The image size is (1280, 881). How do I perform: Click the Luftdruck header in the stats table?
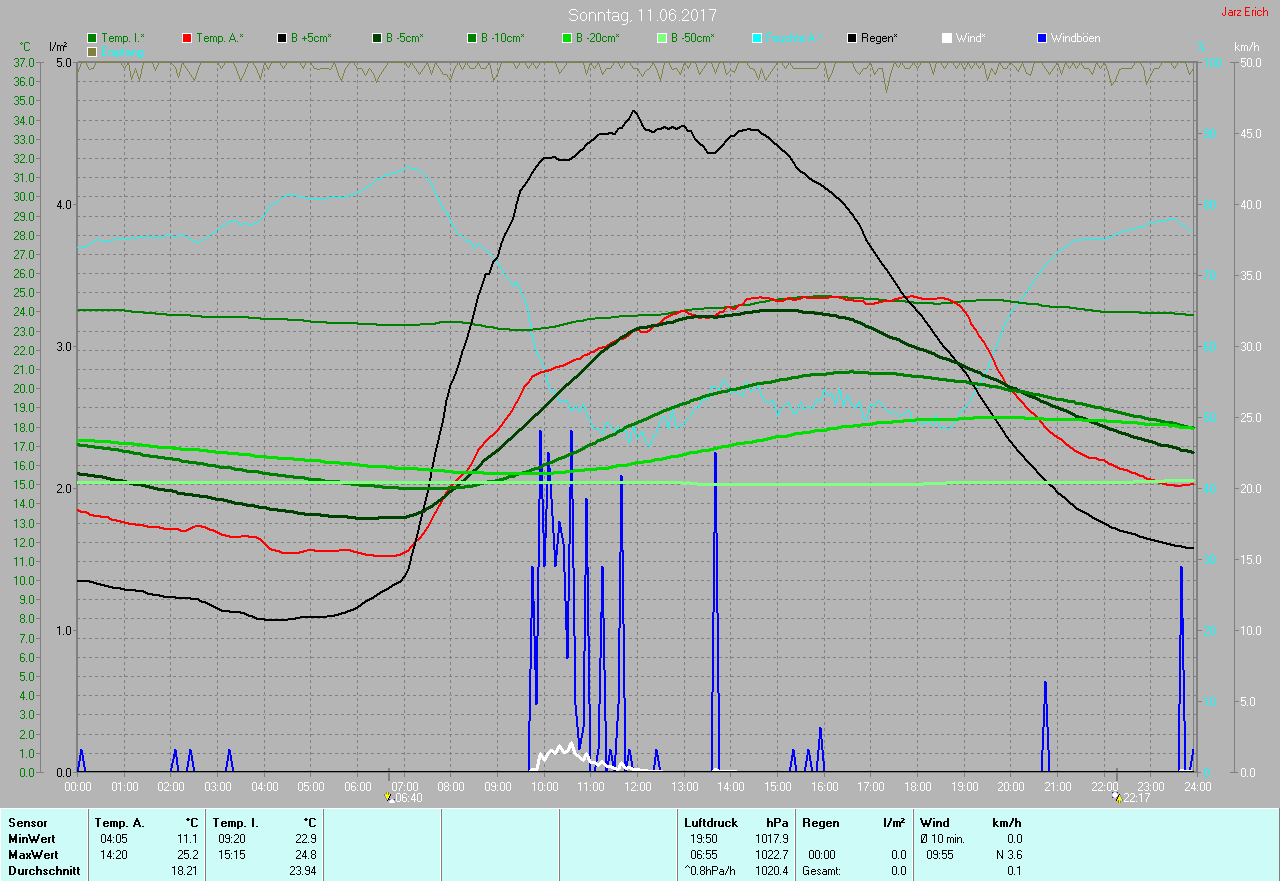click(710, 823)
